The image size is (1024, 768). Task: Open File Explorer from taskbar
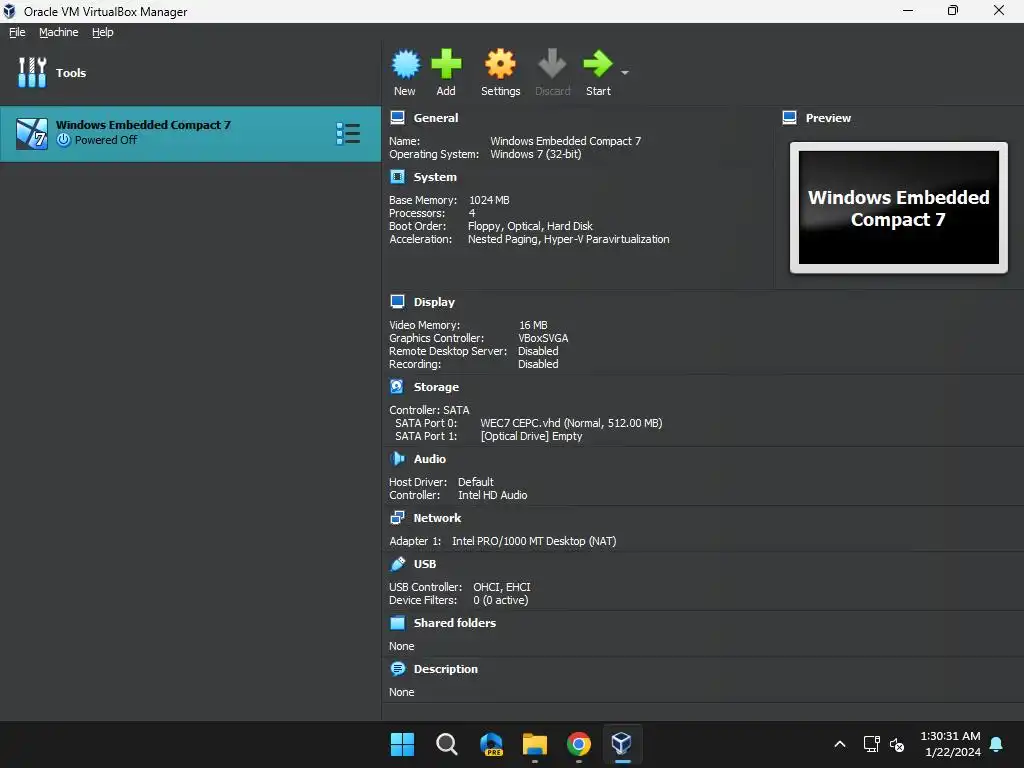coord(534,744)
